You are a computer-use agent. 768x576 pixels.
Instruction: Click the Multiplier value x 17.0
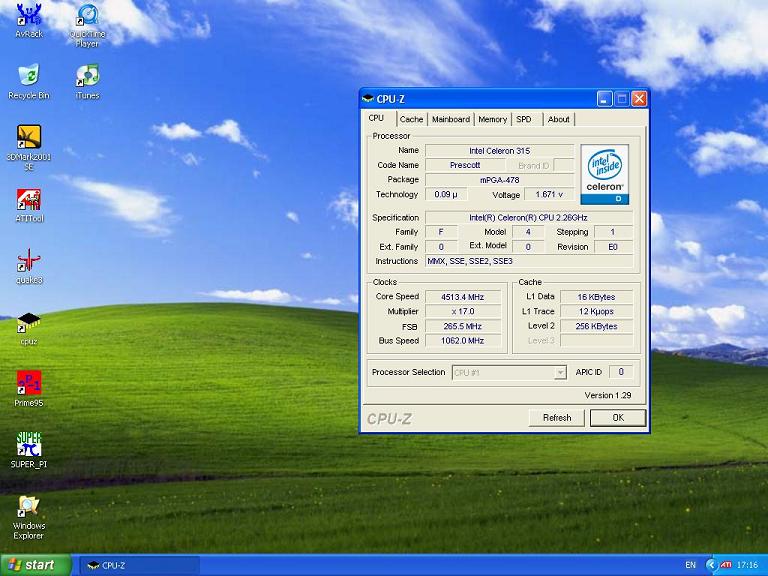(462, 312)
